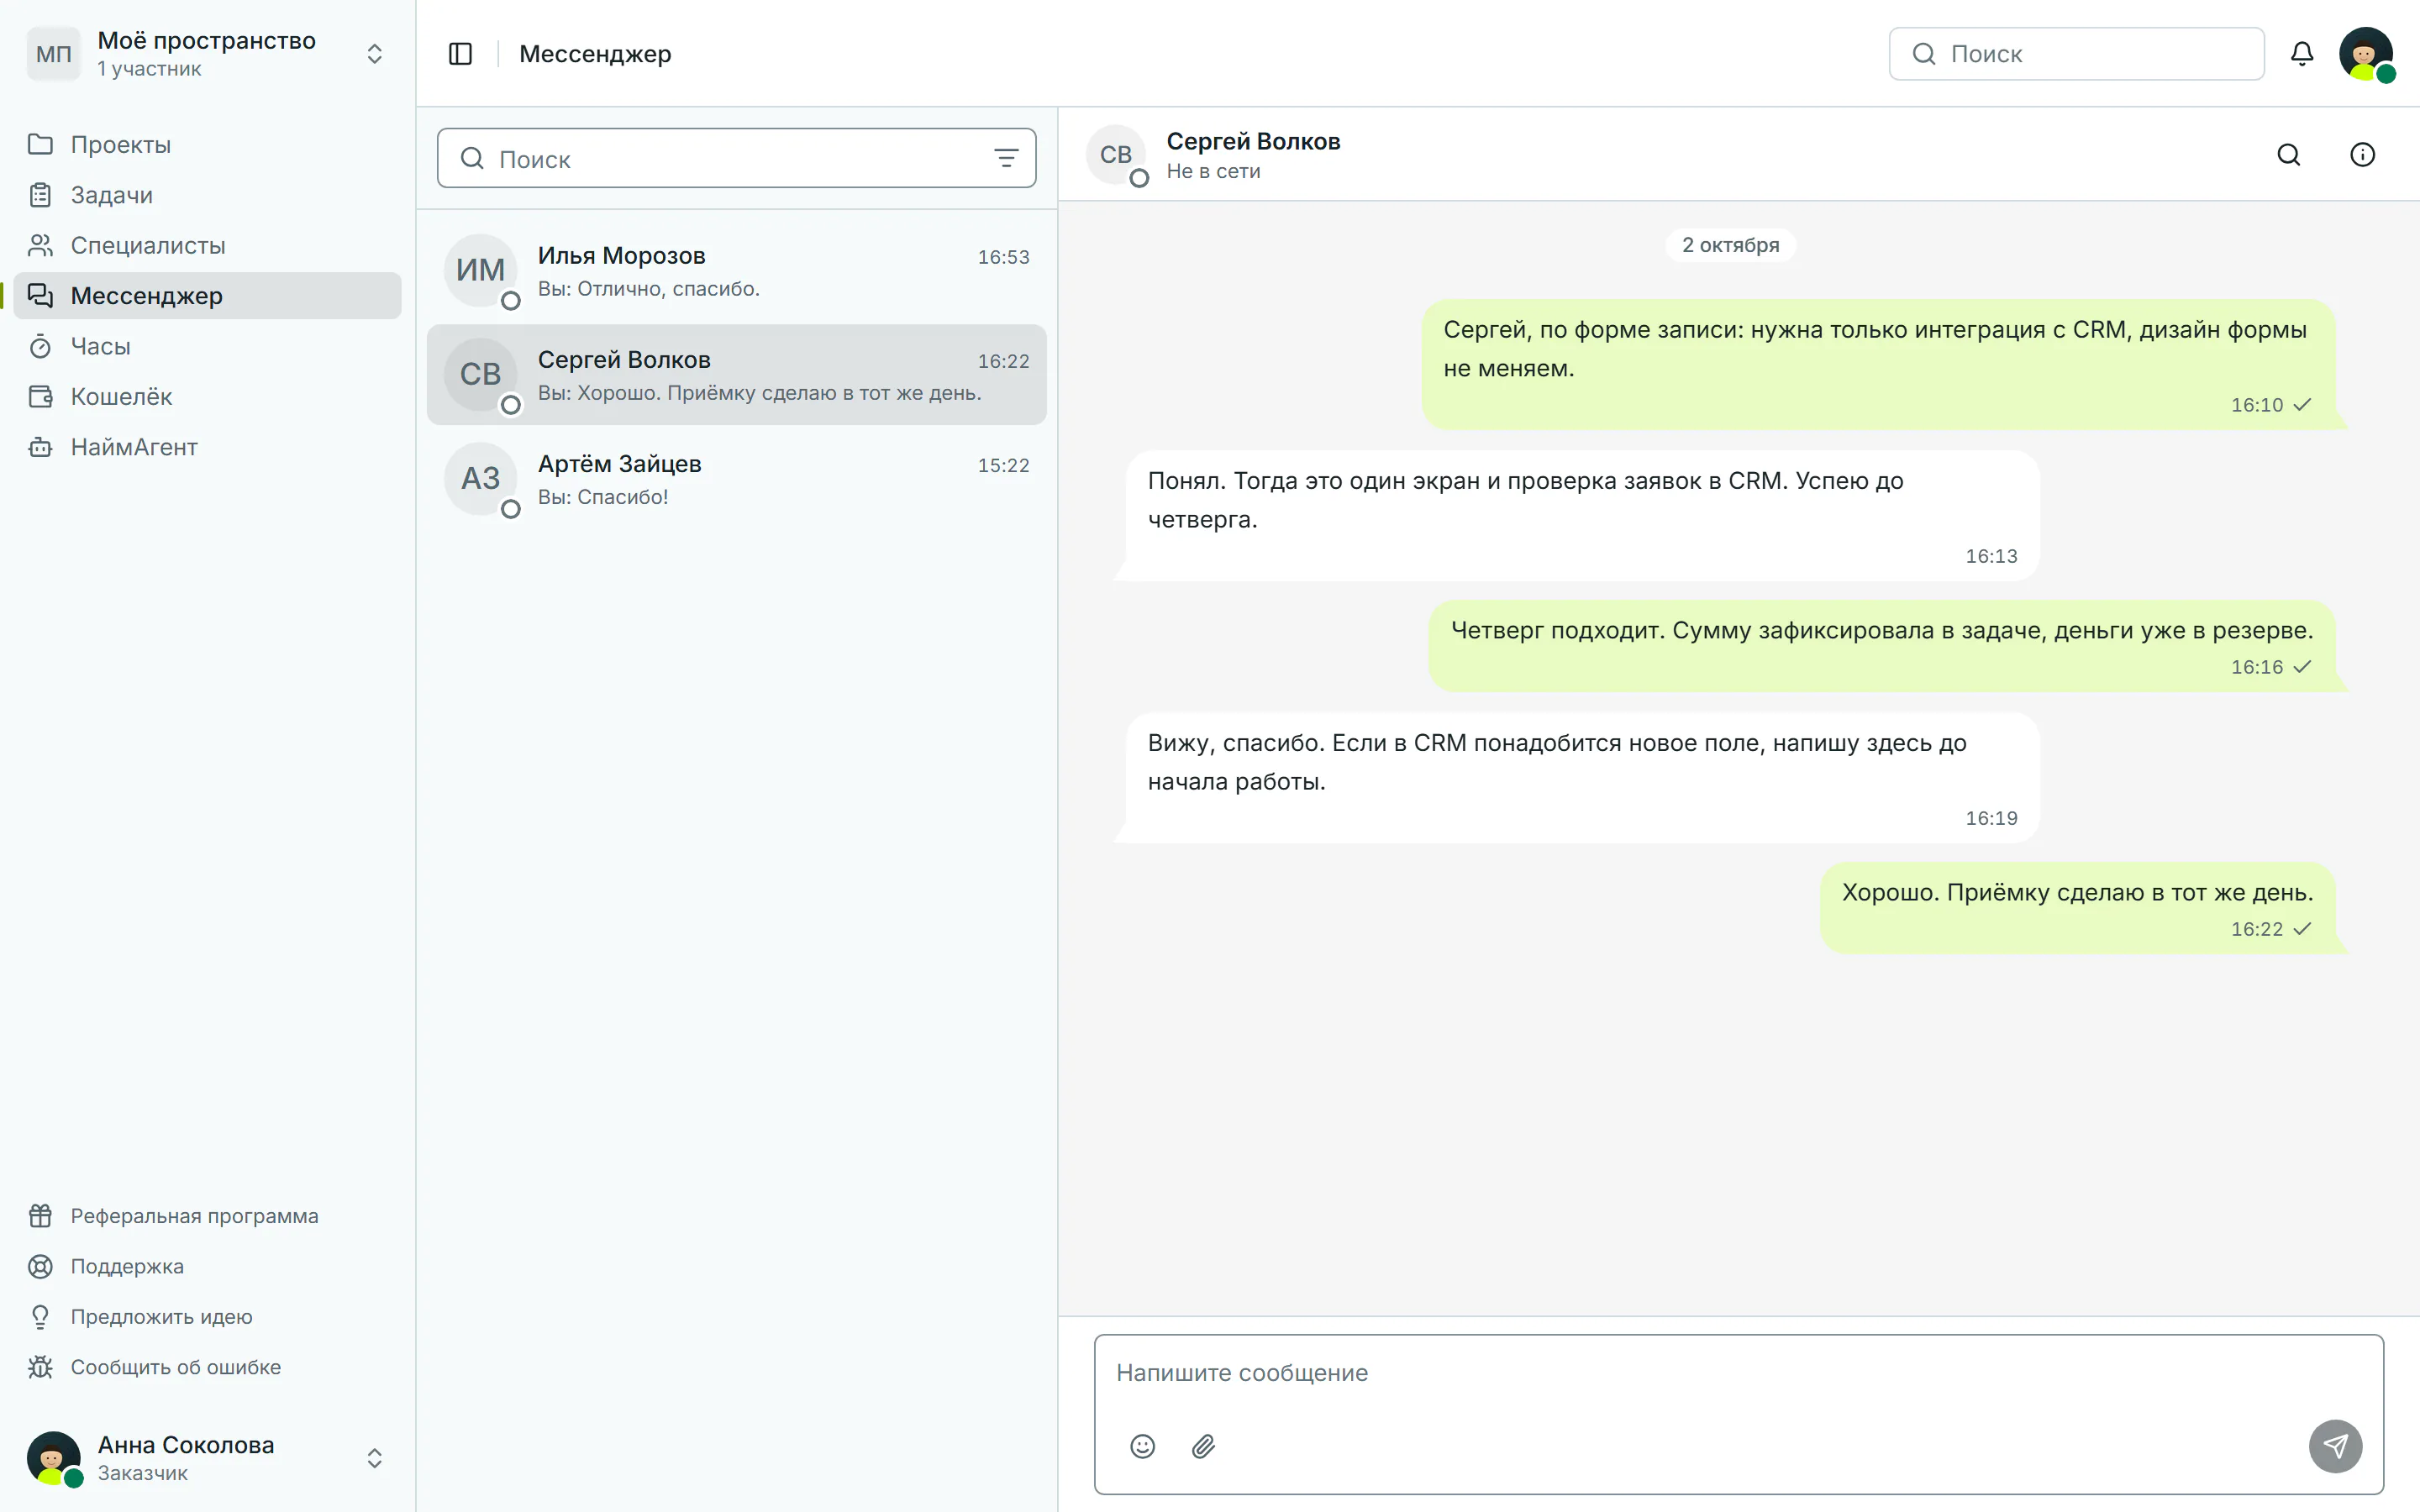Attach a file with the paperclip
This screenshot has height=1512, width=2420.
[x=1203, y=1446]
